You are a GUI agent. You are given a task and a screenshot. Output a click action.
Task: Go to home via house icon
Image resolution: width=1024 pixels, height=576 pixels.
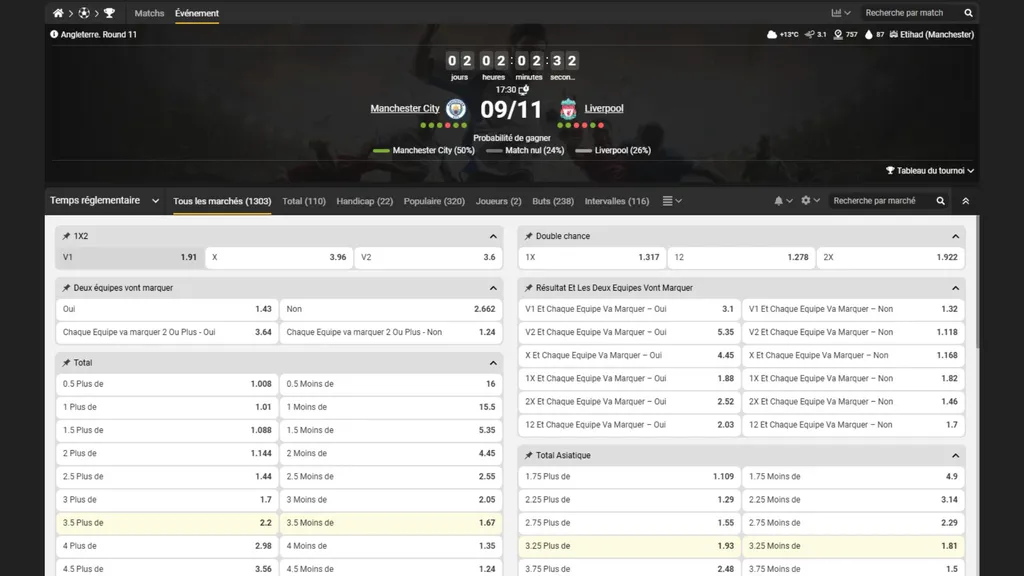(58, 13)
